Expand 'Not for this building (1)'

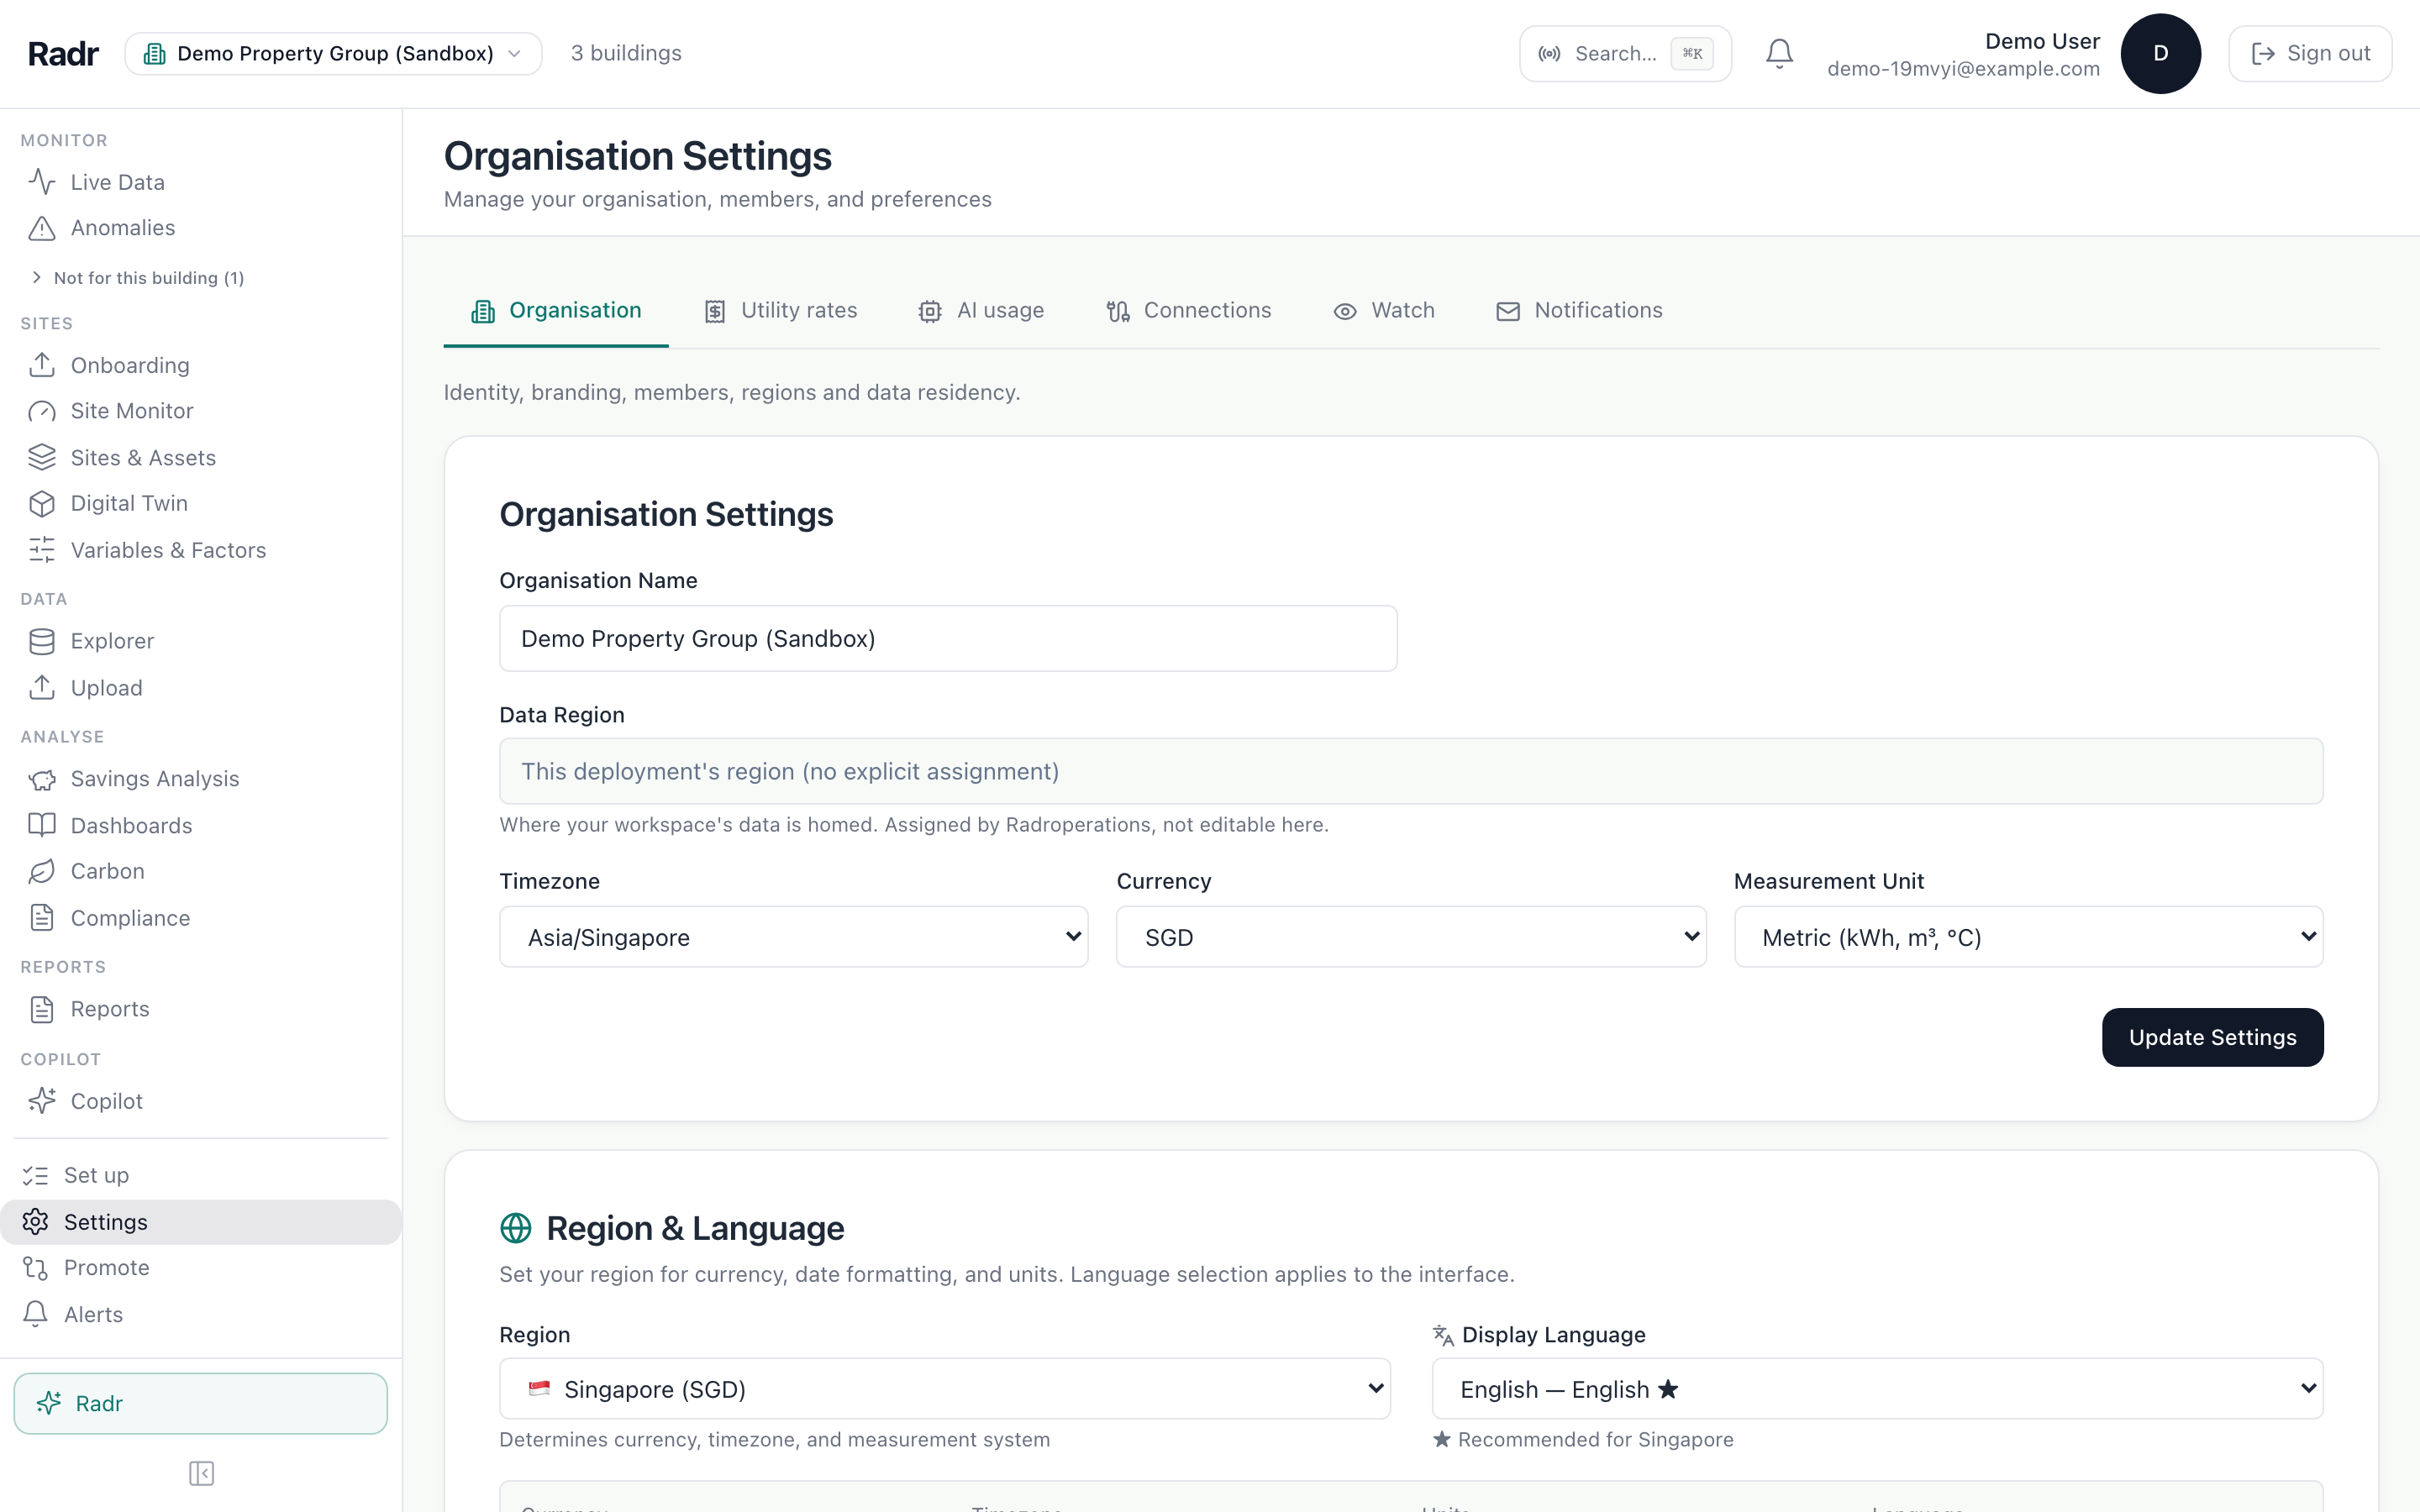point(138,278)
